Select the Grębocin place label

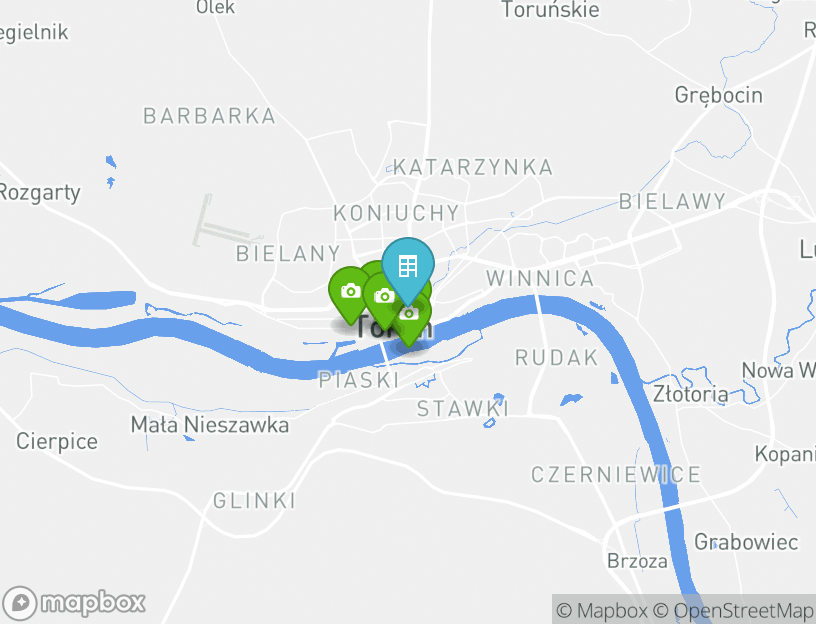(x=719, y=95)
